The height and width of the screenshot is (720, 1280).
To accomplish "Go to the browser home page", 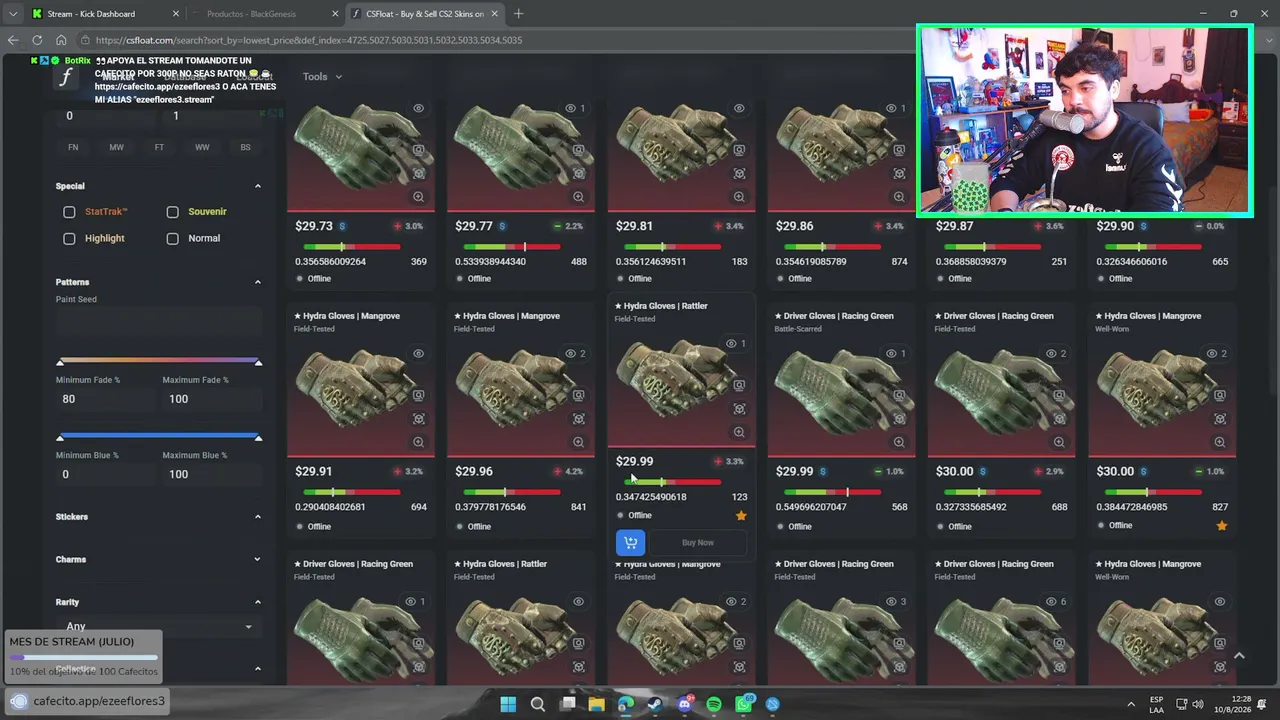I will [61, 40].
